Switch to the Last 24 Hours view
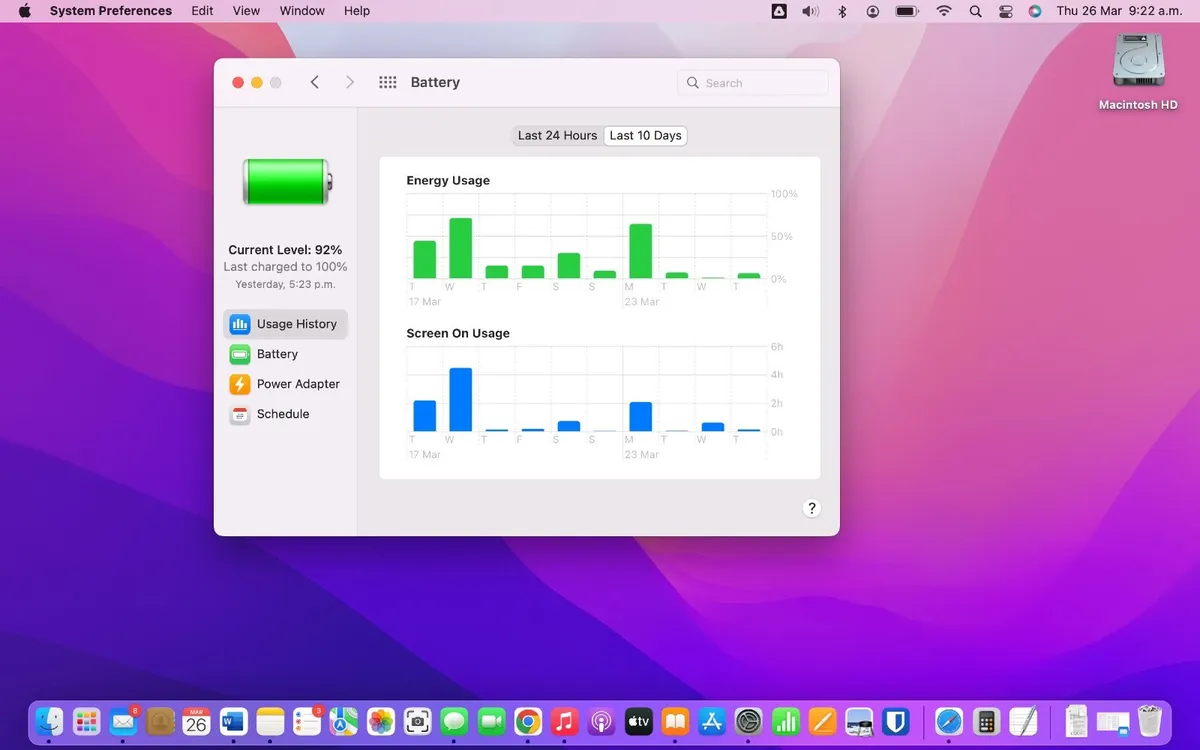This screenshot has height=750, width=1200. point(557,135)
